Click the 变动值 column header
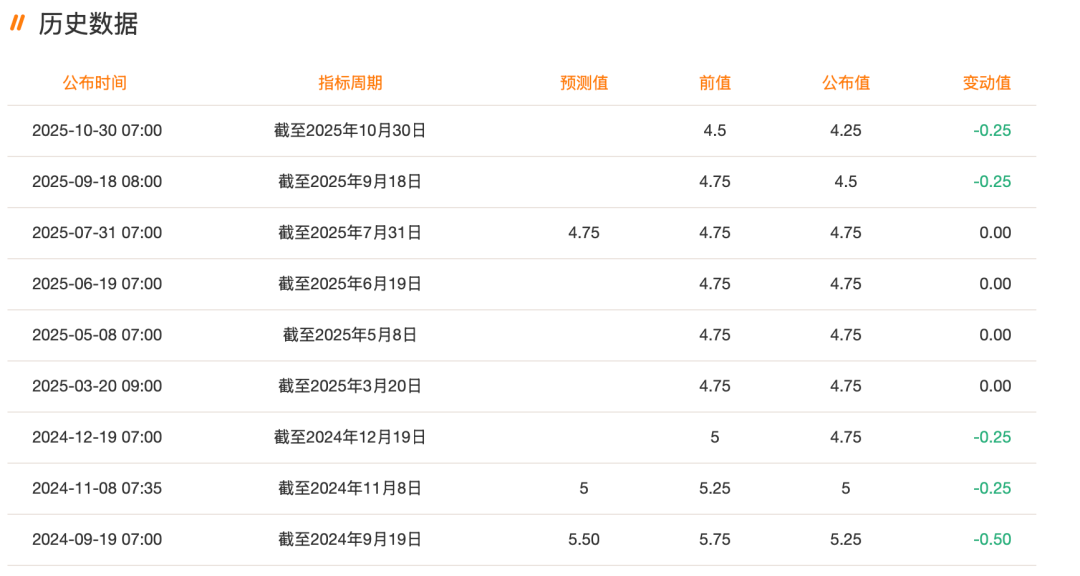Image resolution: width=1080 pixels, height=576 pixels. pyautogui.click(x=987, y=83)
